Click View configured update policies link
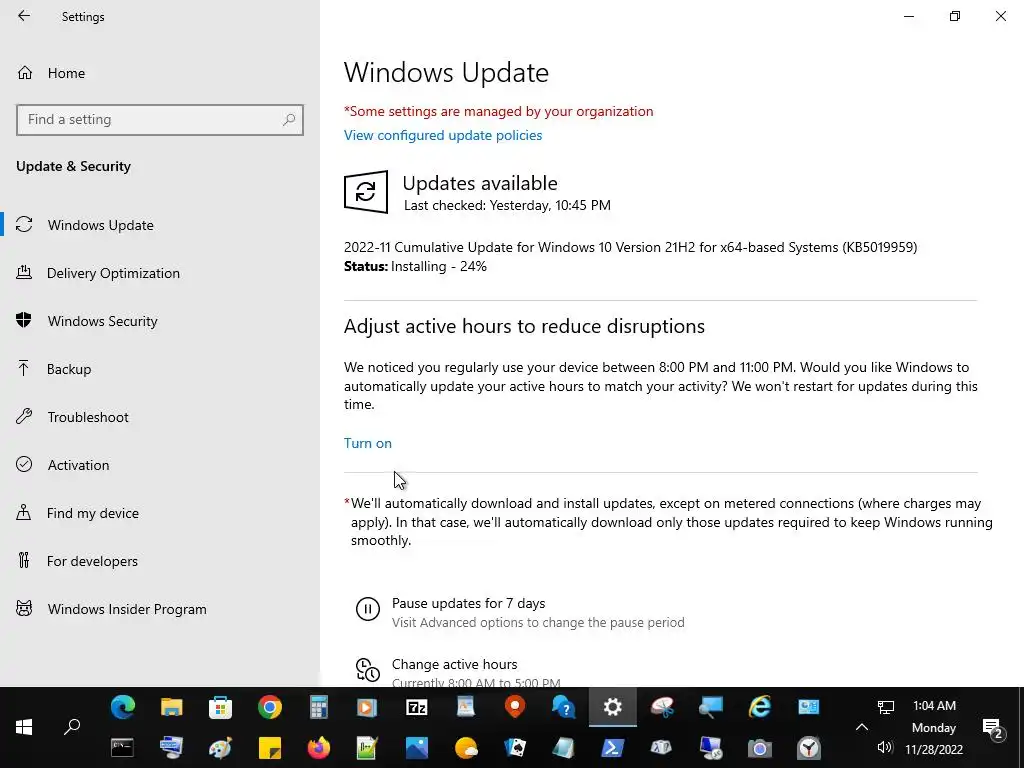 (x=443, y=135)
